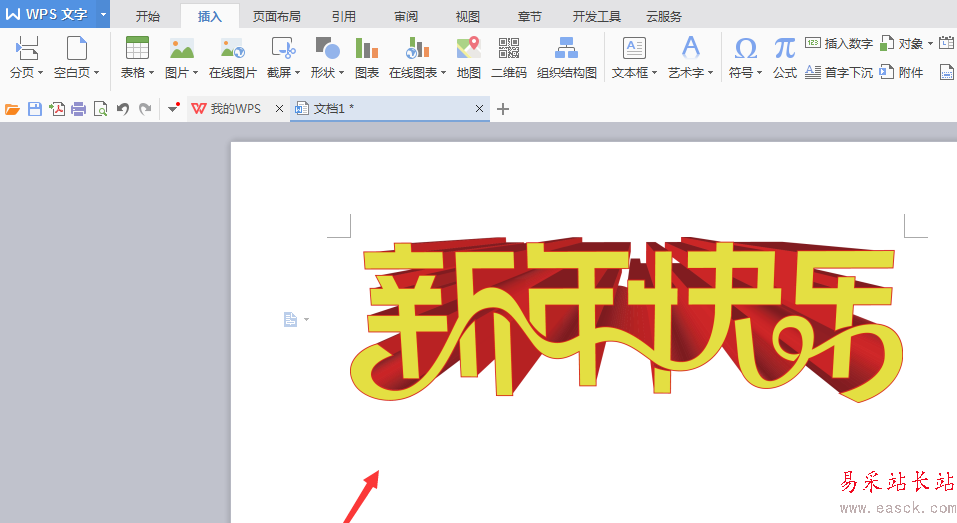Insert a 文本框 text box
957x523 pixels.
pos(634,48)
